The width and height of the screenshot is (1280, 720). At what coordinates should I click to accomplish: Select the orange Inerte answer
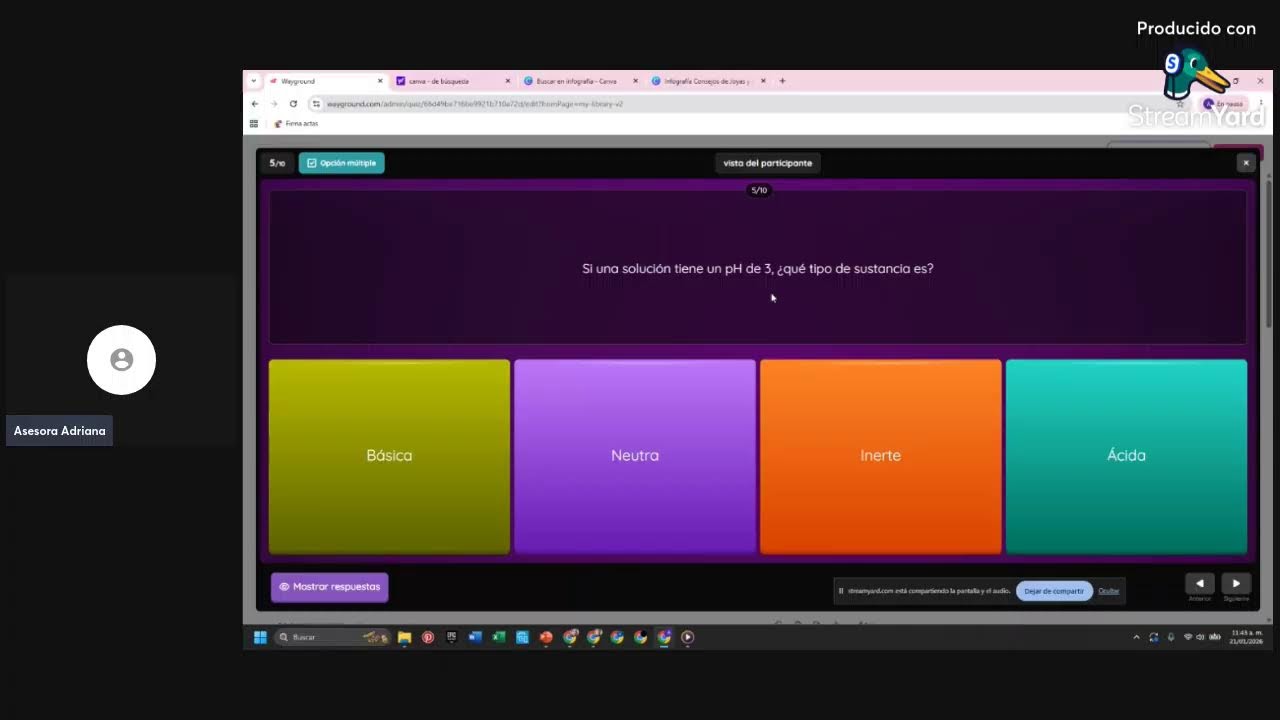coord(881,456)
